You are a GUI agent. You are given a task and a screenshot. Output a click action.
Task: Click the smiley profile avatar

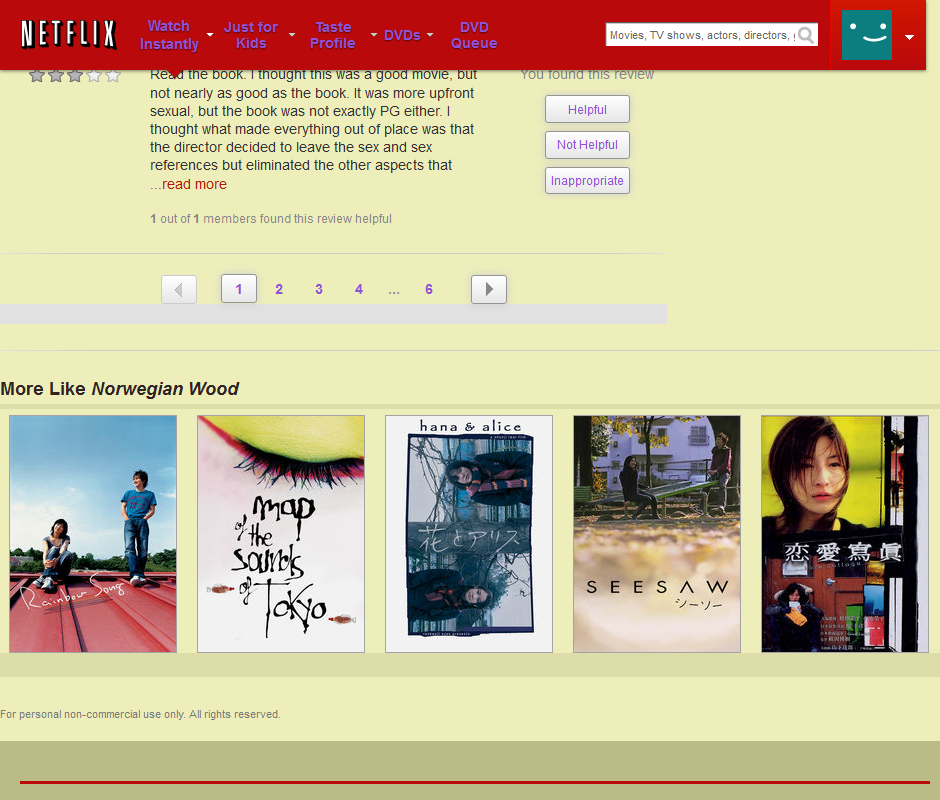[866, 36]
